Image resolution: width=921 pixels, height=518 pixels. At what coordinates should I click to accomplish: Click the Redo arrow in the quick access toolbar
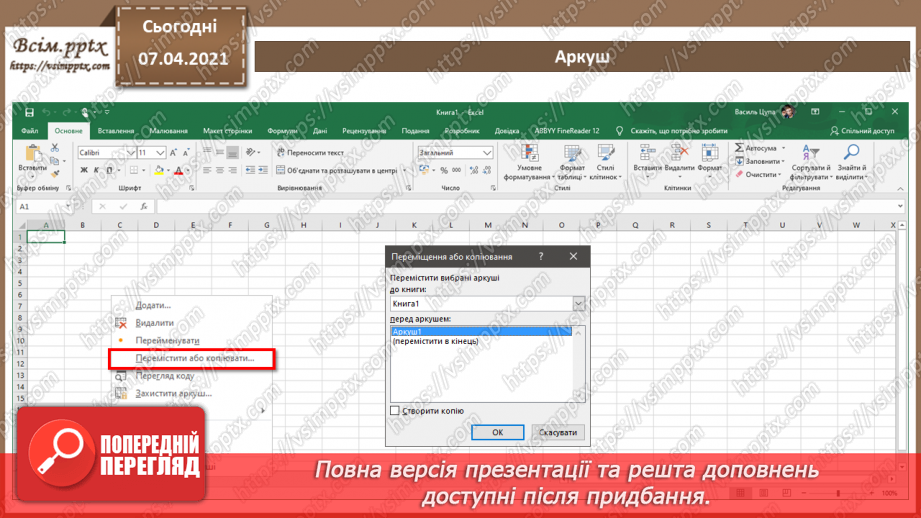(66, 112)
